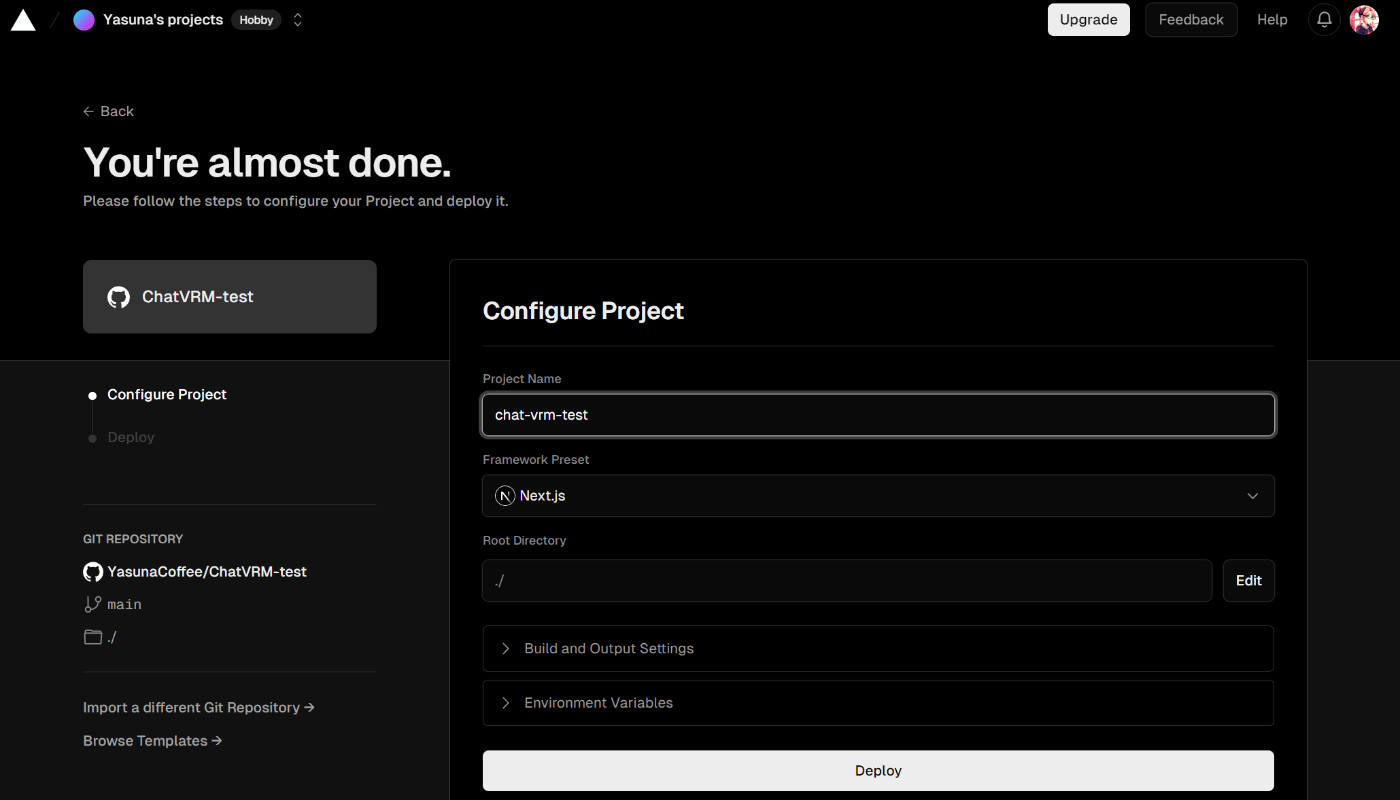1400x800 pixels.
Task: Click the Yasuna's projects gradient avatar
Action: pyautogui.click(x=84, y=20)
